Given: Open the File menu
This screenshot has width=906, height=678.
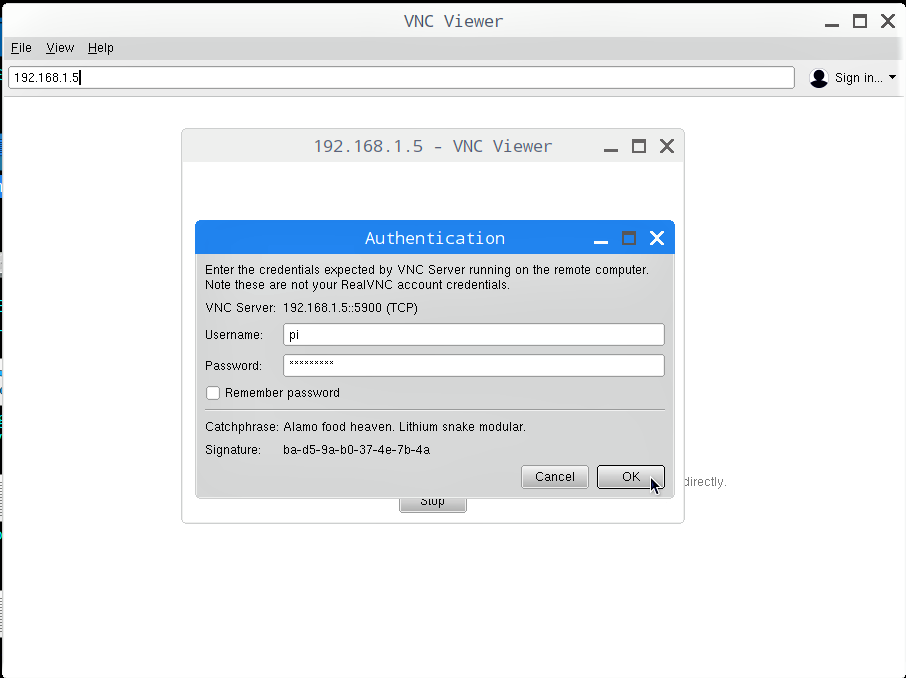Looking at the screenshot, I should [21, 48].
